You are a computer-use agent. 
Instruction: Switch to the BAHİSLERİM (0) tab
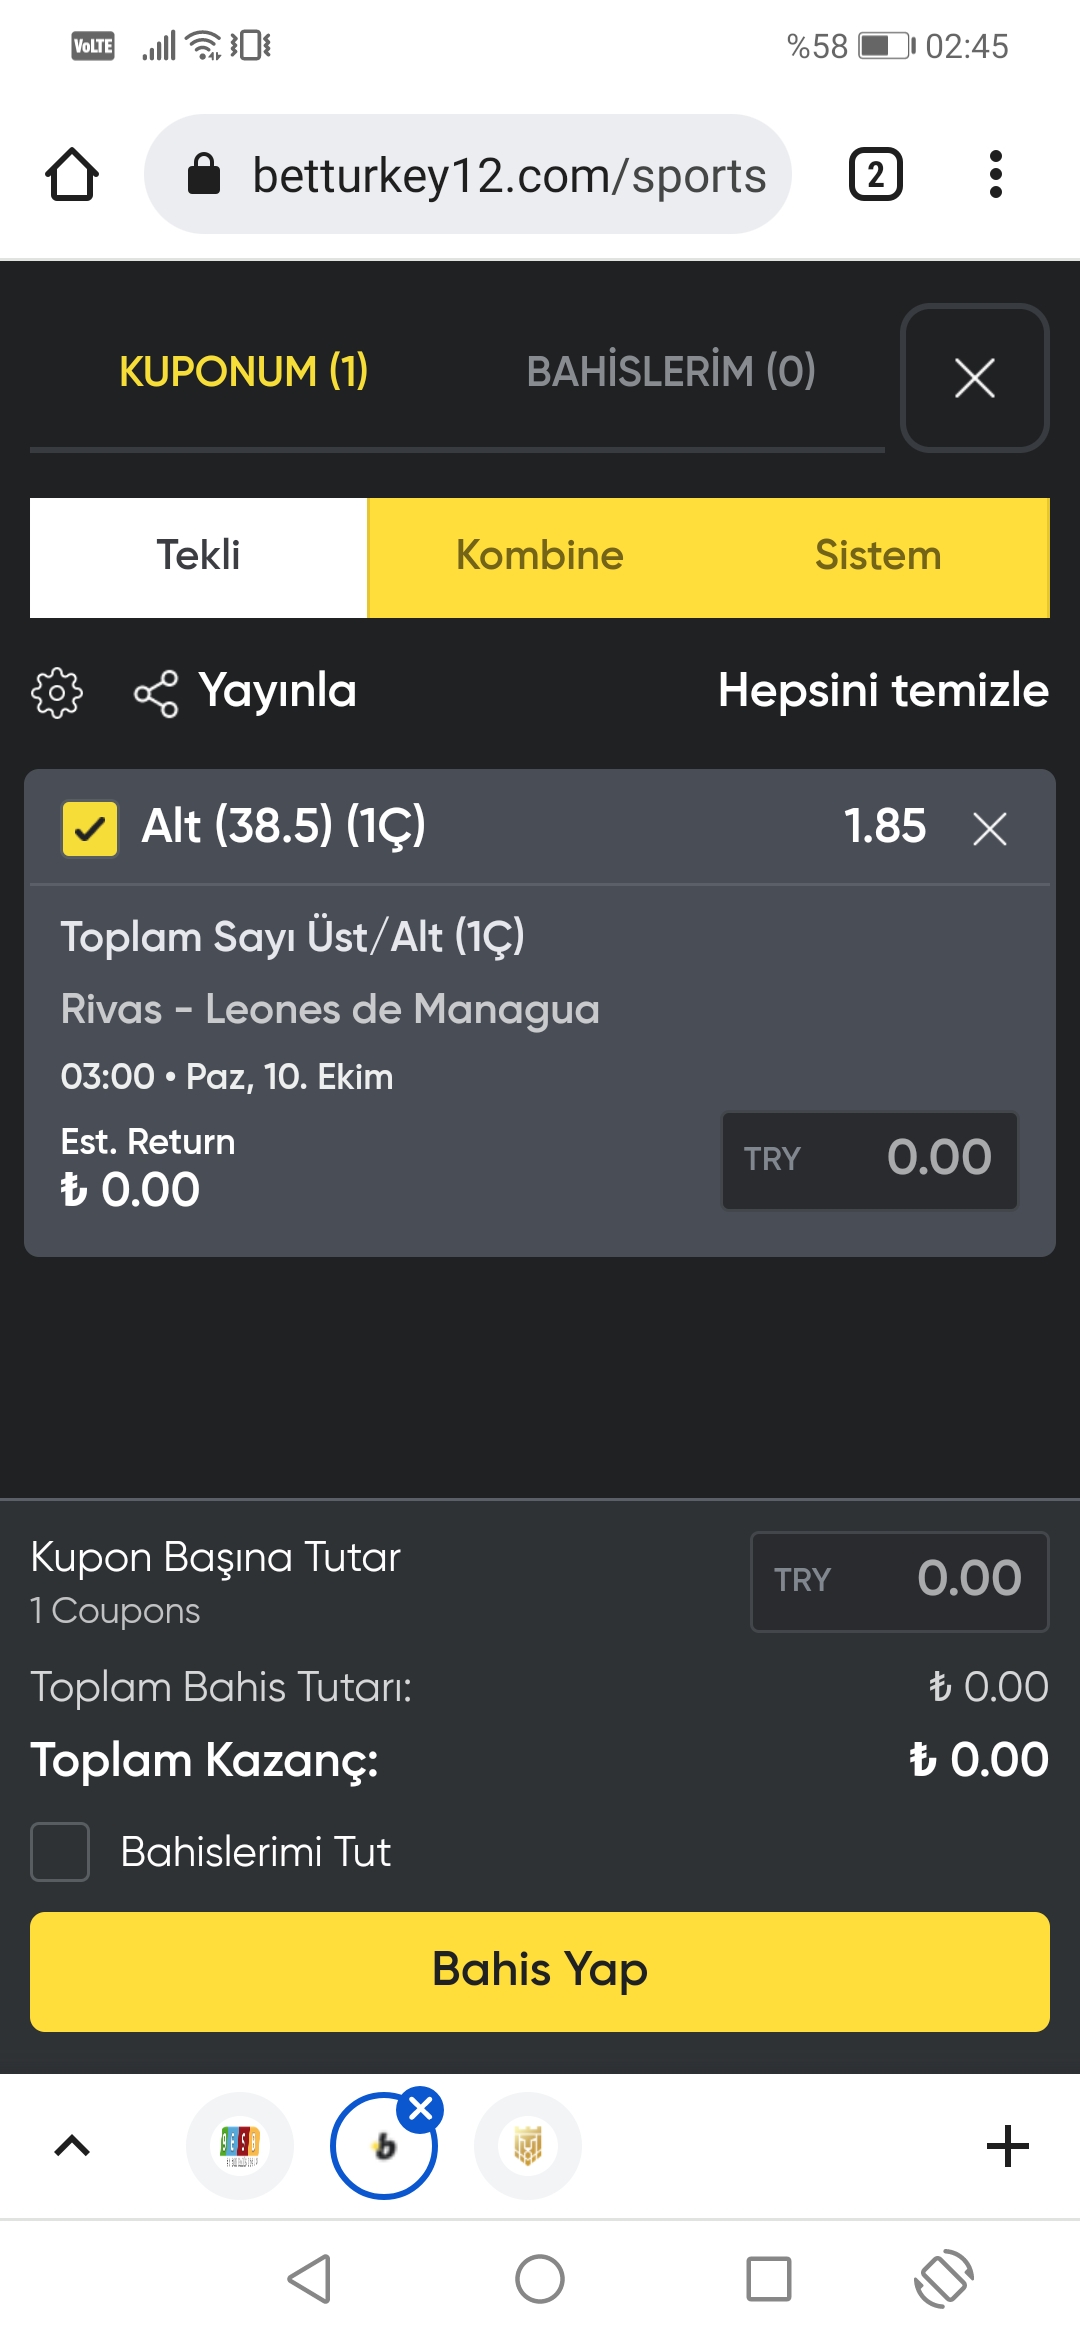point(671,372)
